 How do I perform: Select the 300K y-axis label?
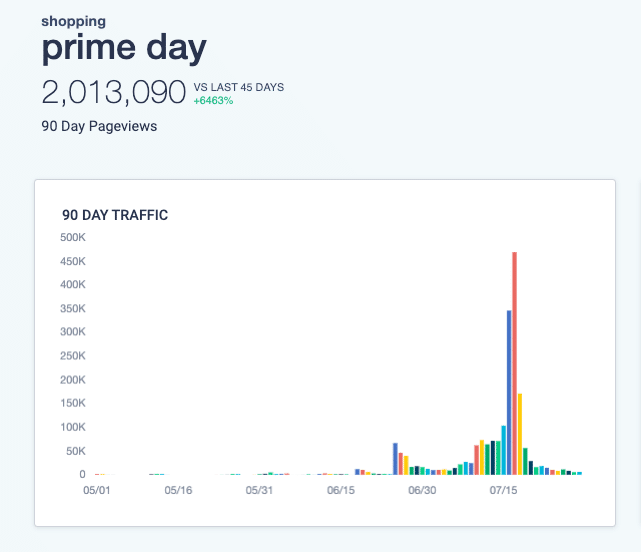73,332
